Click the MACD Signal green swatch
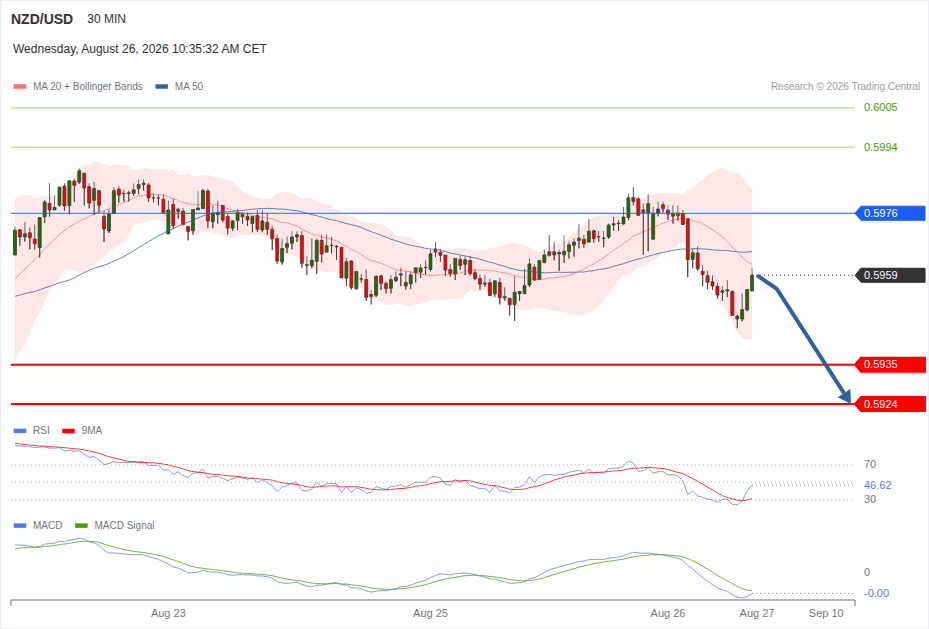Image resolution: width=929 pixels, height=629 pixels. [81, 525]
